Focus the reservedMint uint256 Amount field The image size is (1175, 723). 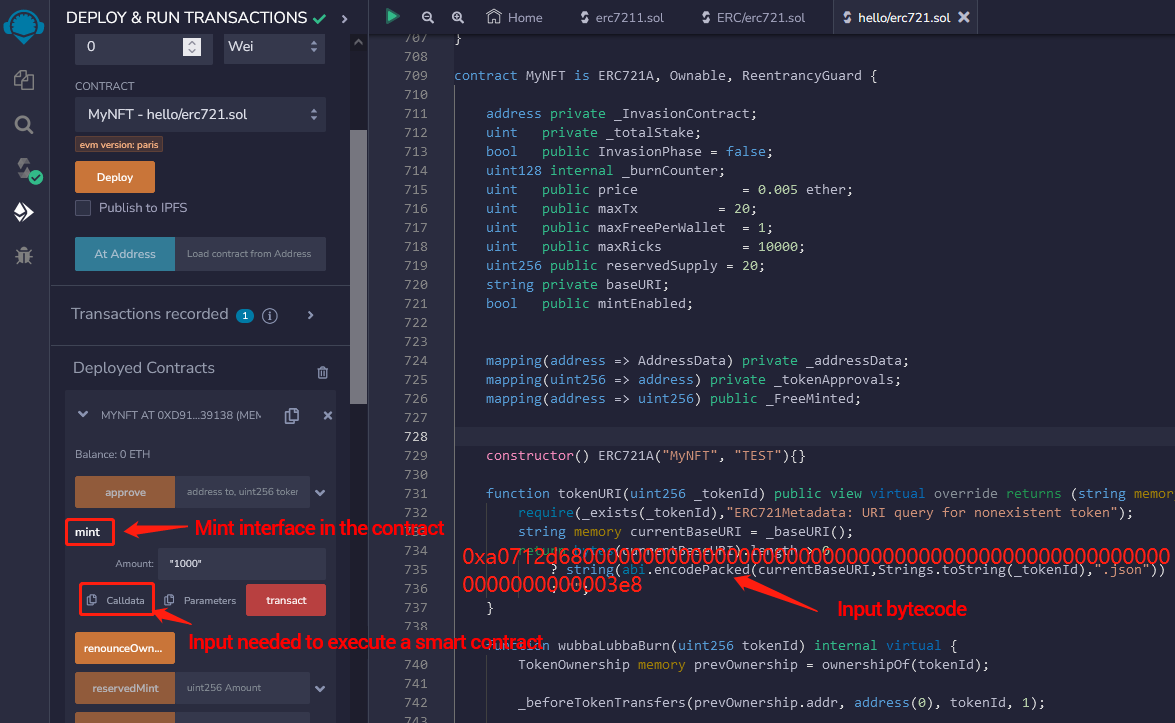(242, 688)
